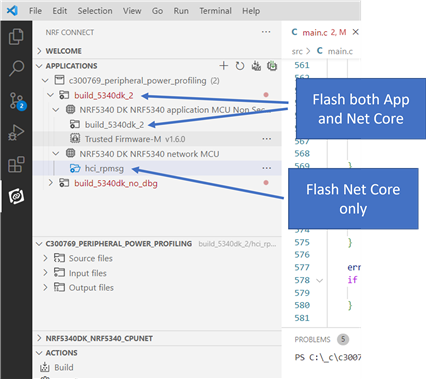Open the PROBLEMS panel tab
The image size is (426, 379).
click(312, 339)
